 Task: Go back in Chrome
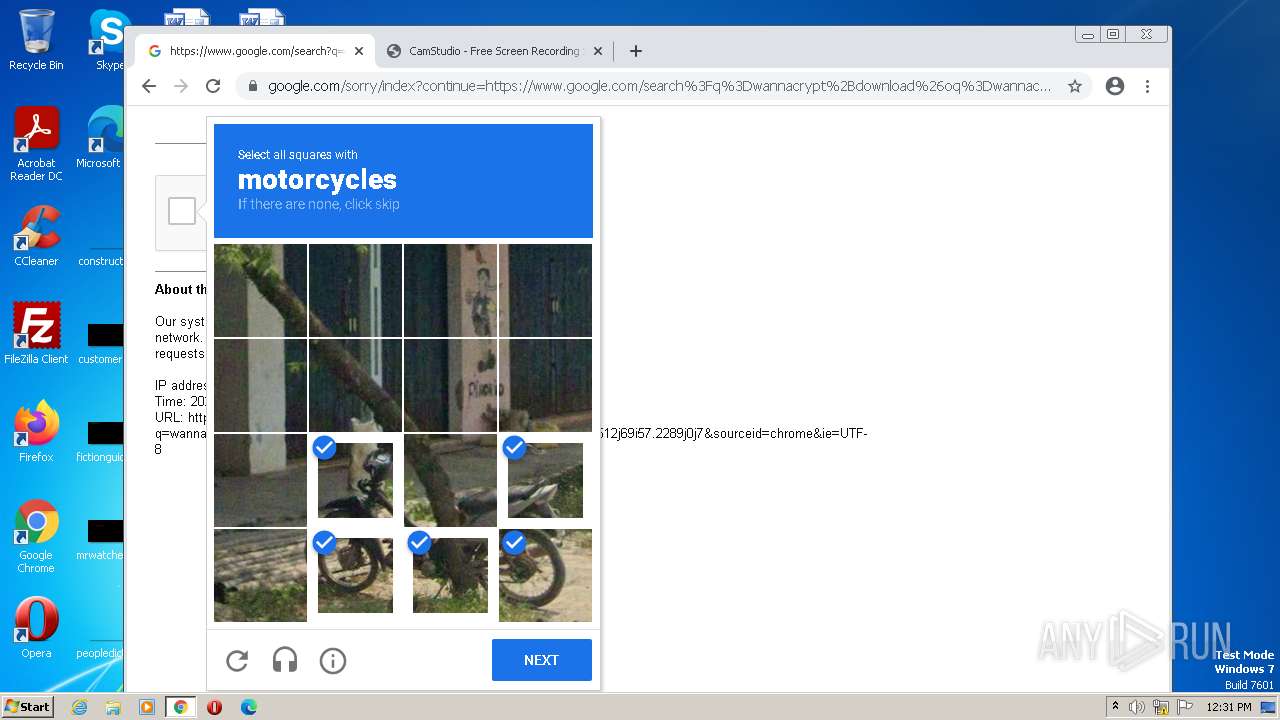tap(149, 86)
